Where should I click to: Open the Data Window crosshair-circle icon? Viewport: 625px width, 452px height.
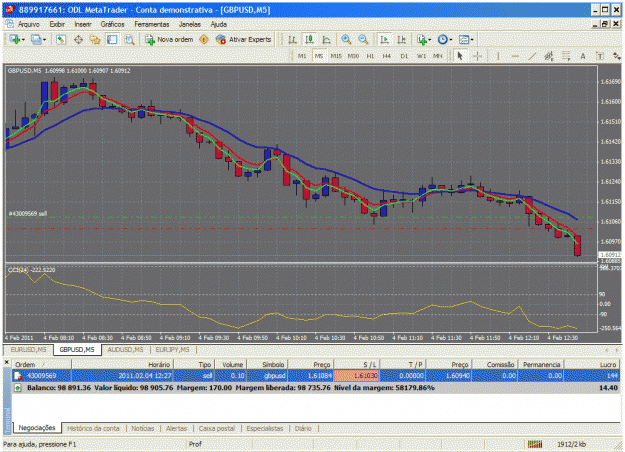[x=78, y=39]
